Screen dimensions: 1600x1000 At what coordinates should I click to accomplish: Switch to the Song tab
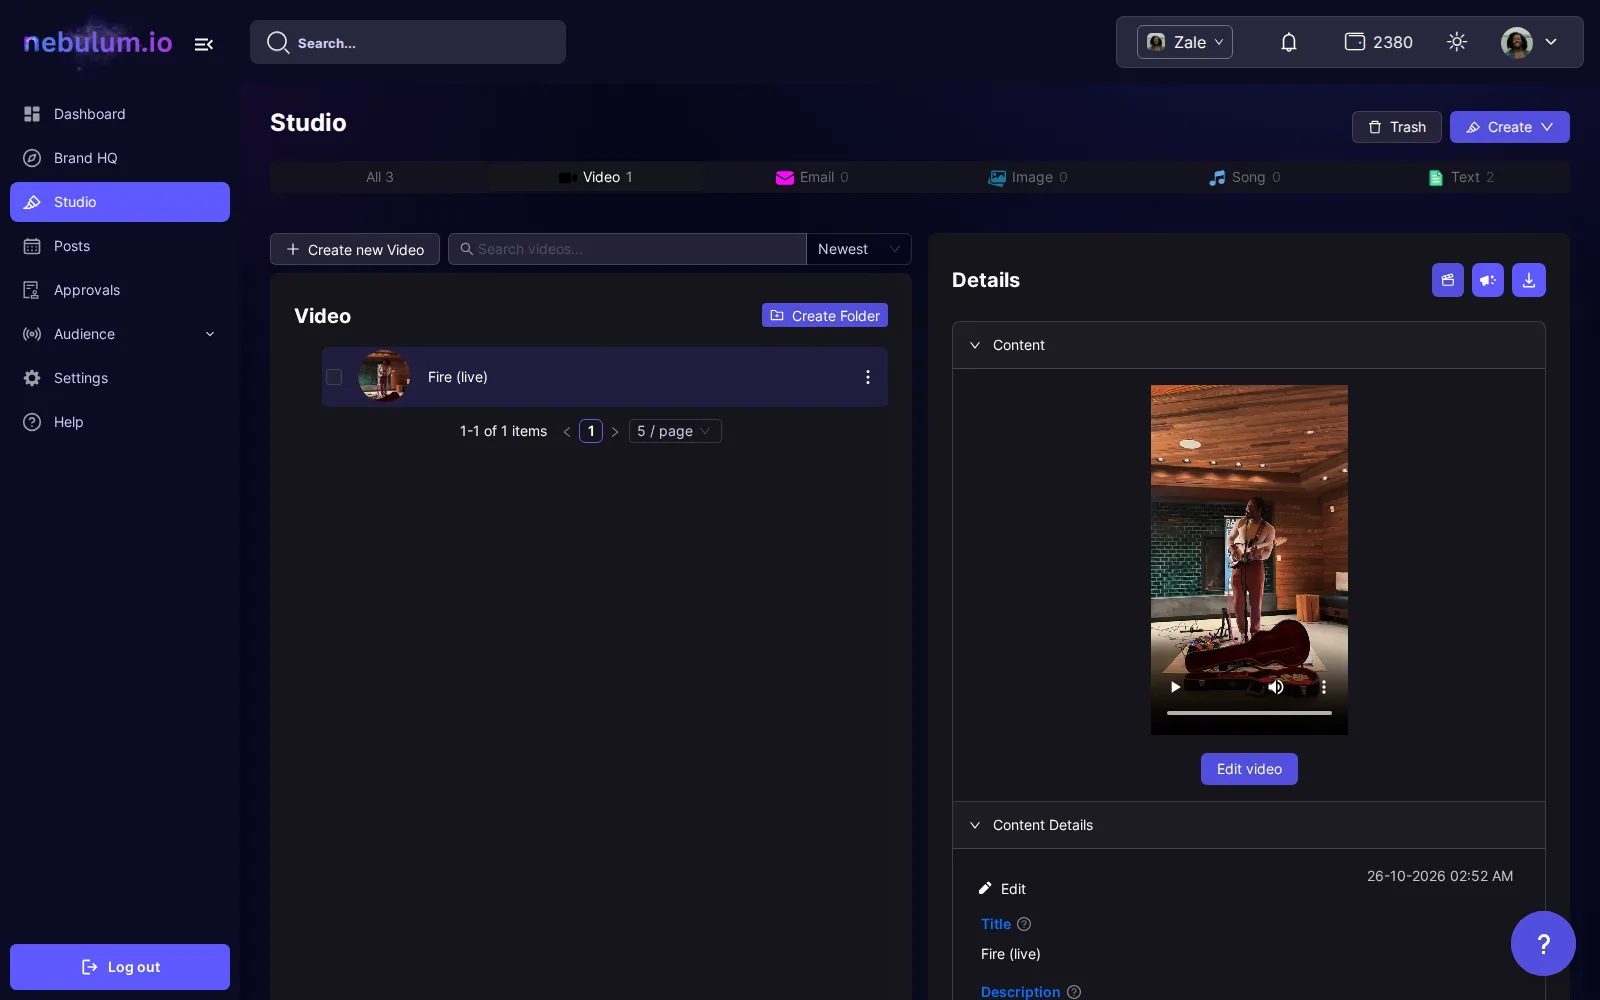(1244, 177)
